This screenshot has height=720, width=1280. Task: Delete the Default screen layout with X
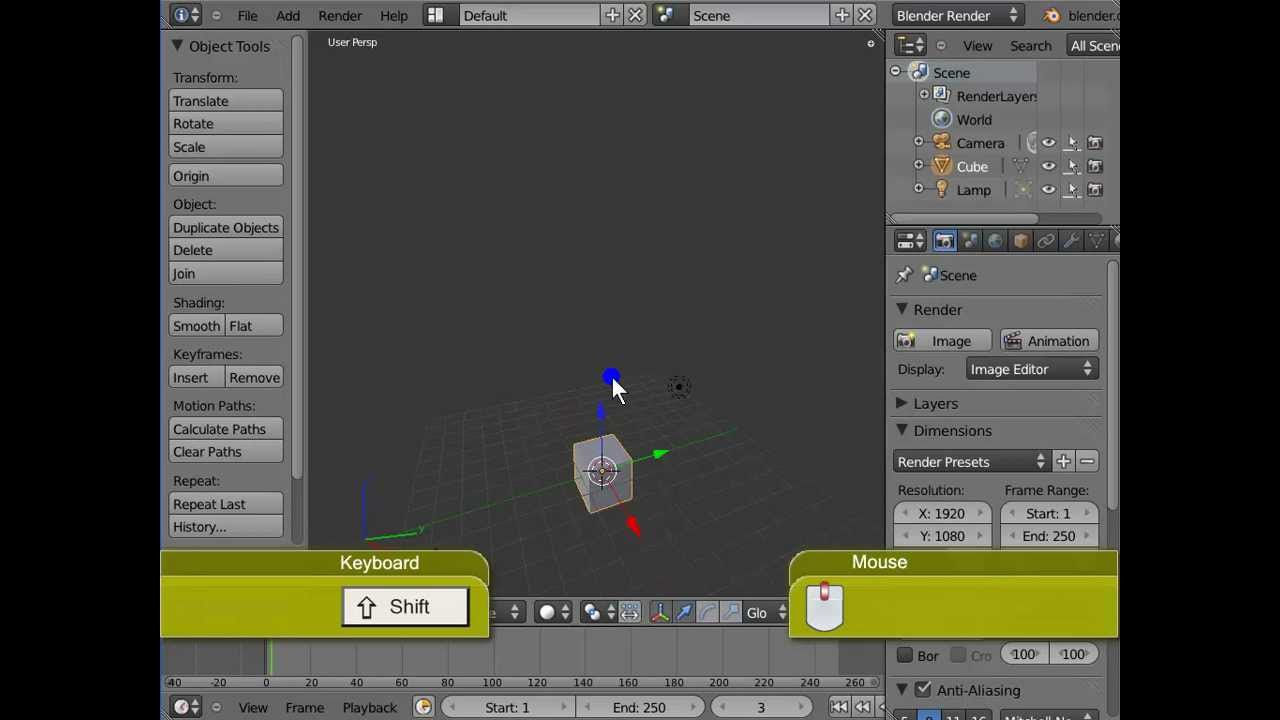coord(635,15)
